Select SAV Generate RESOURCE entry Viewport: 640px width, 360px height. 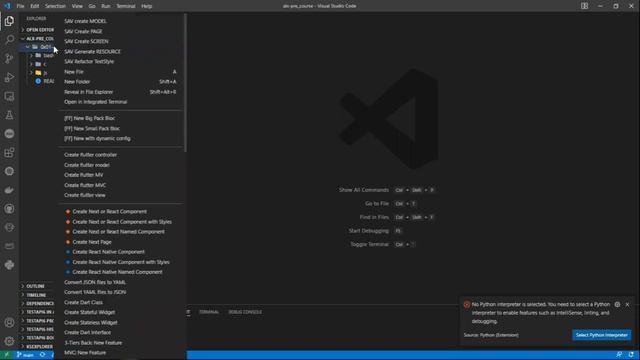pyautogui.click(x=120, y=51)
